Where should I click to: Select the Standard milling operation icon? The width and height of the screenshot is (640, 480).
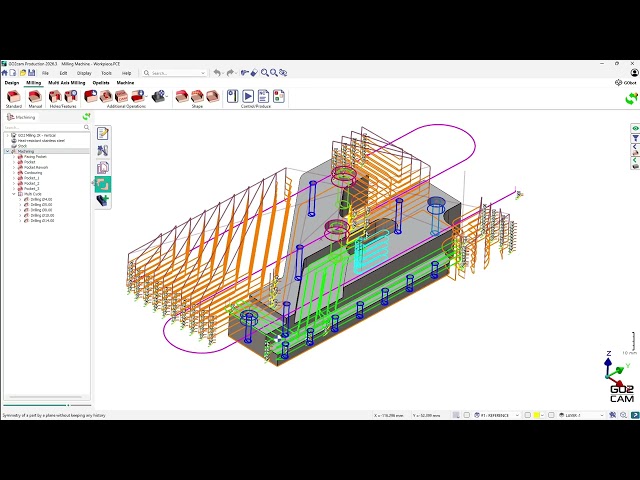pos(13,97)
